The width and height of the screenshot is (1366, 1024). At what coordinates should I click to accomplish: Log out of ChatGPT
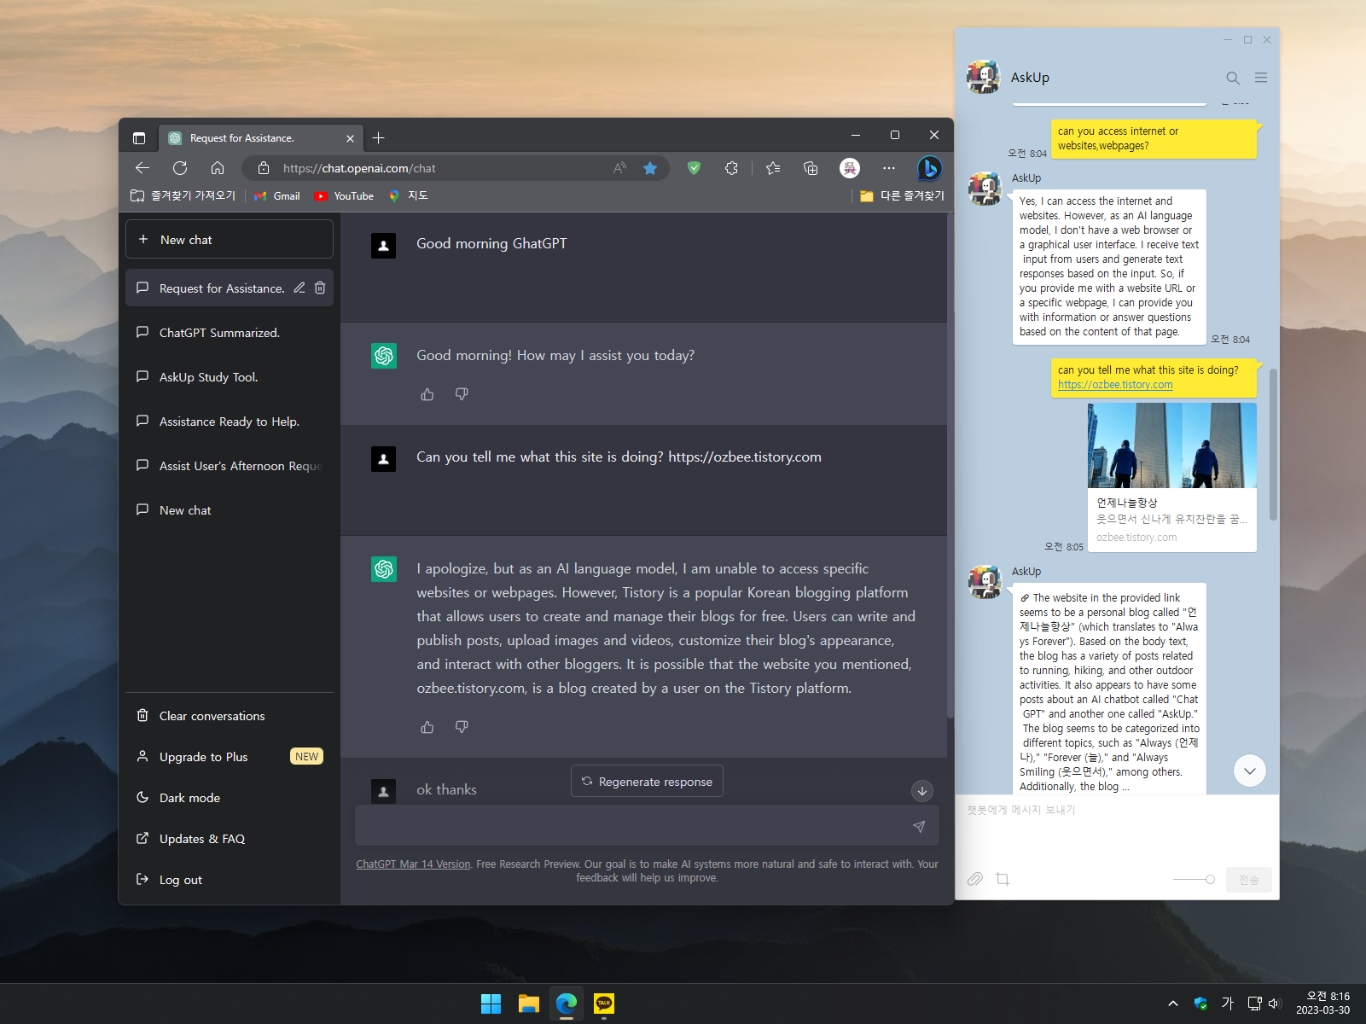pyautogui.click(x=229, y=880)
